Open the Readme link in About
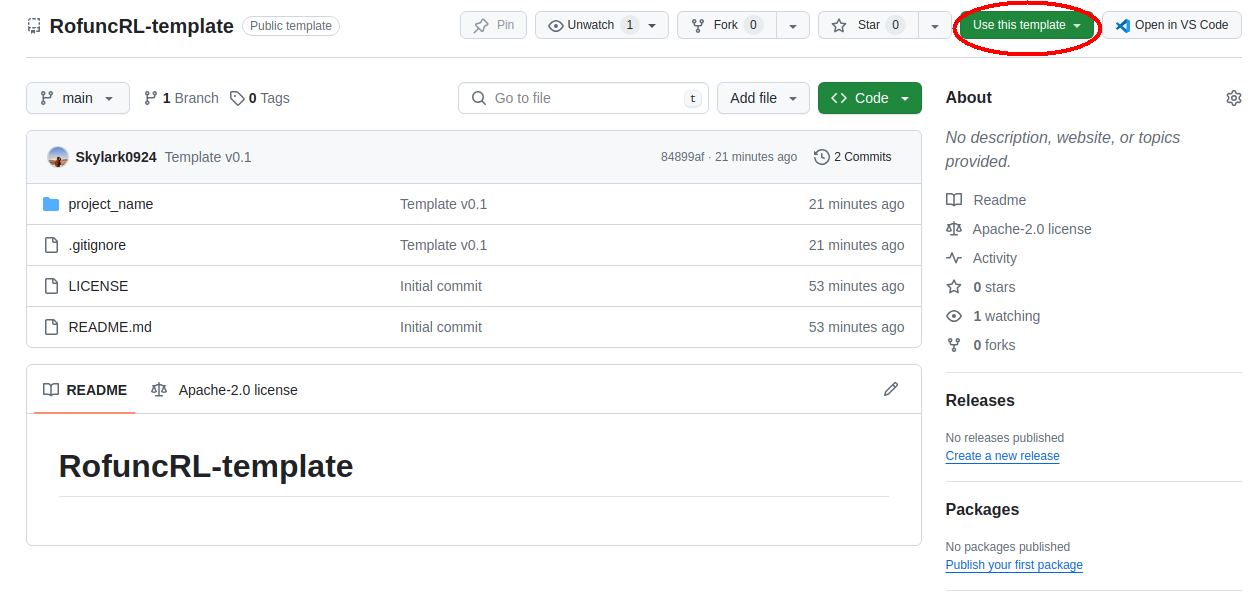Image resolution: width=1258 pixels, height=601 pixels. [x=986, y=200]
